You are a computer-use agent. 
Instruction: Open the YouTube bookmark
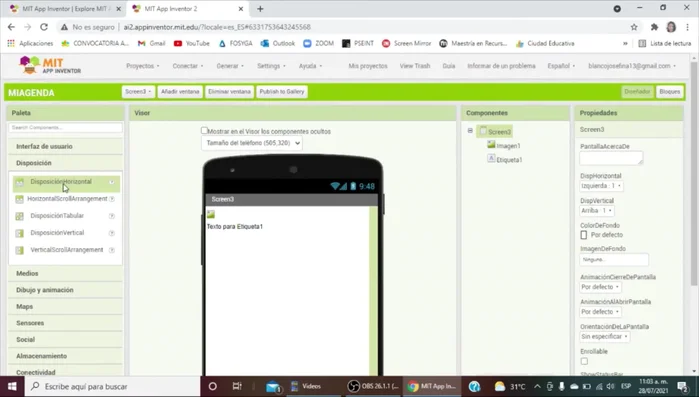click(192, 43)
